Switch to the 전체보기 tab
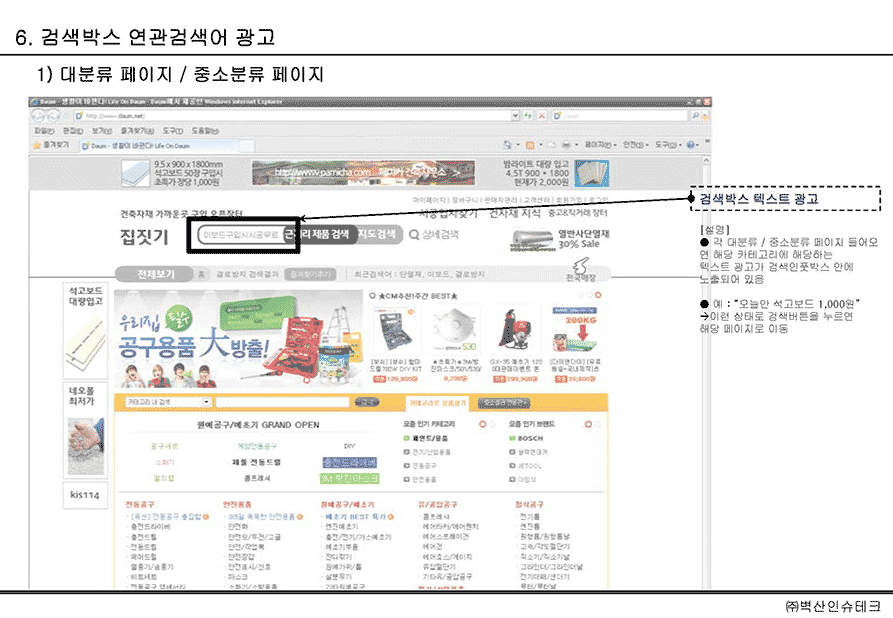Screen dimensions: 893x618 (x=155, y=273)
